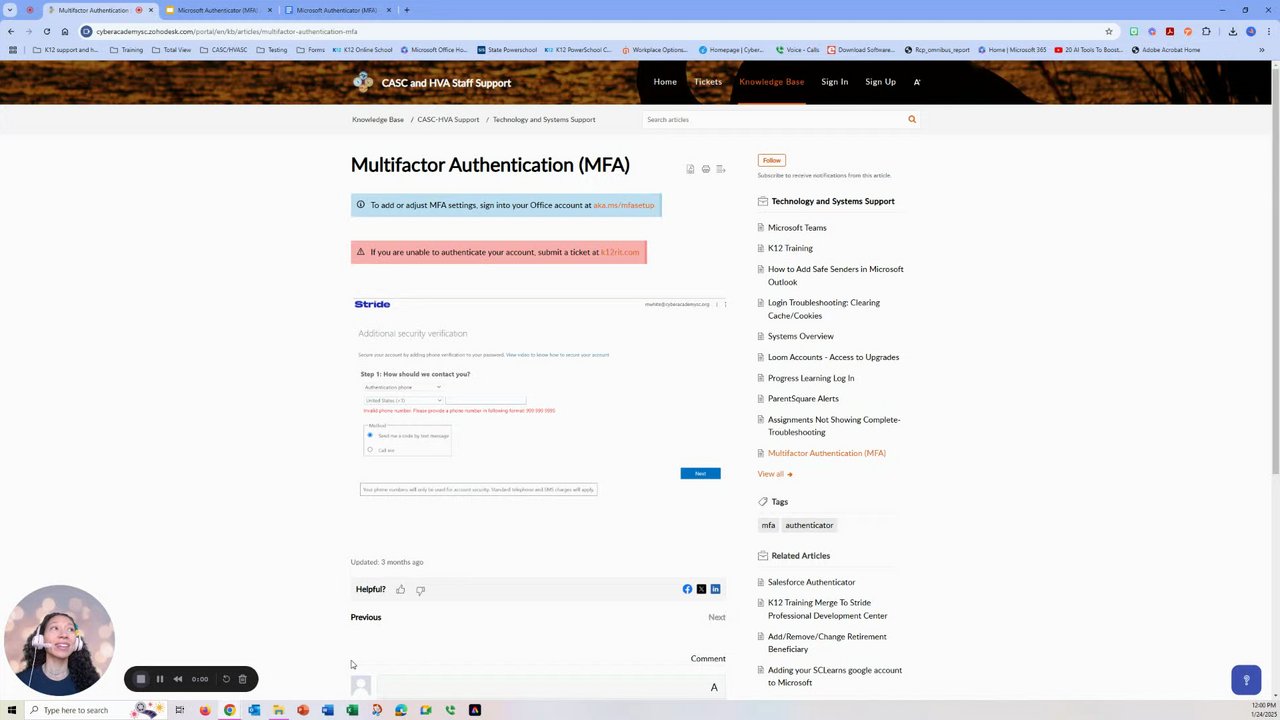The height and width of the screenshot is (720, 1280).
Task: Click the article layout icon beside print
Action: (x=720, y=169)
